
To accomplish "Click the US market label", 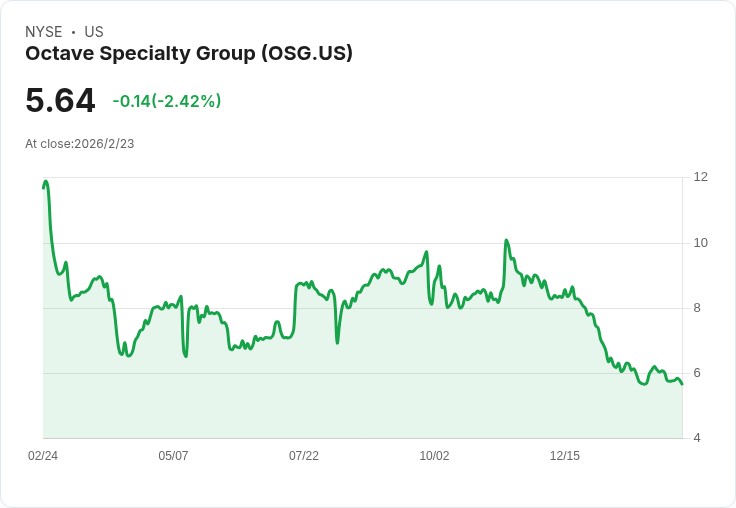I will 94,32.
